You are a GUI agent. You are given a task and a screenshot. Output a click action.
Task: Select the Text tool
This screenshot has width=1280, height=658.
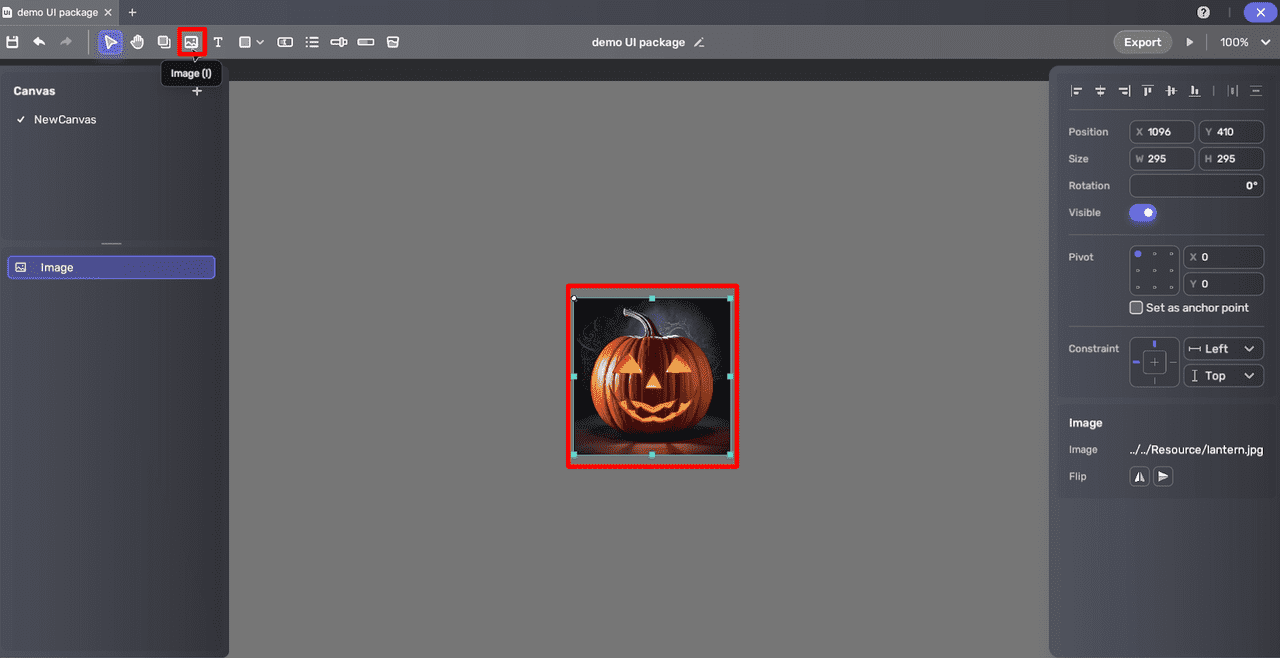218,42
